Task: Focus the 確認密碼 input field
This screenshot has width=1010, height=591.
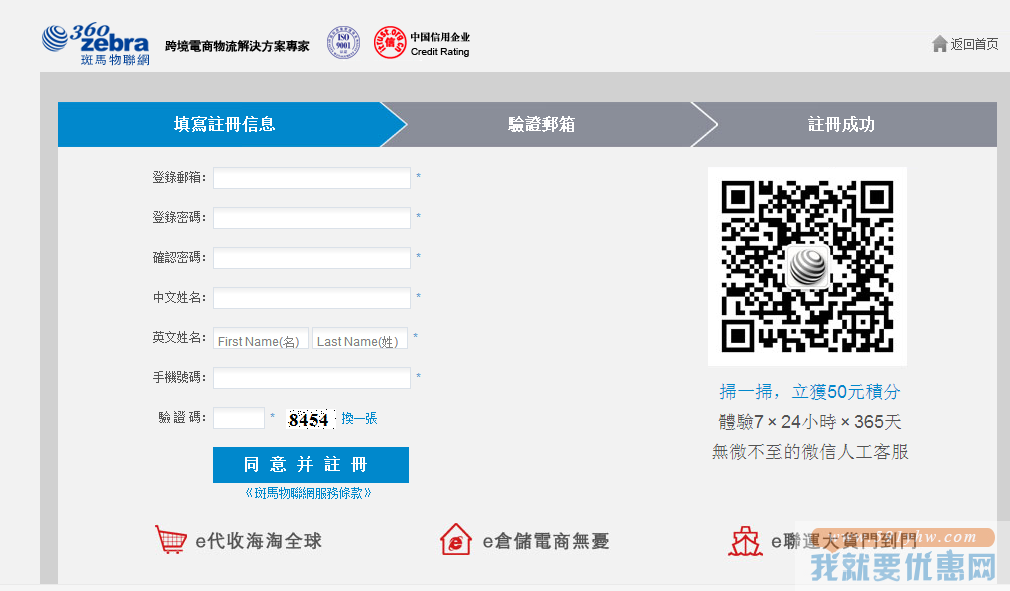Action: tap(312, 258)
